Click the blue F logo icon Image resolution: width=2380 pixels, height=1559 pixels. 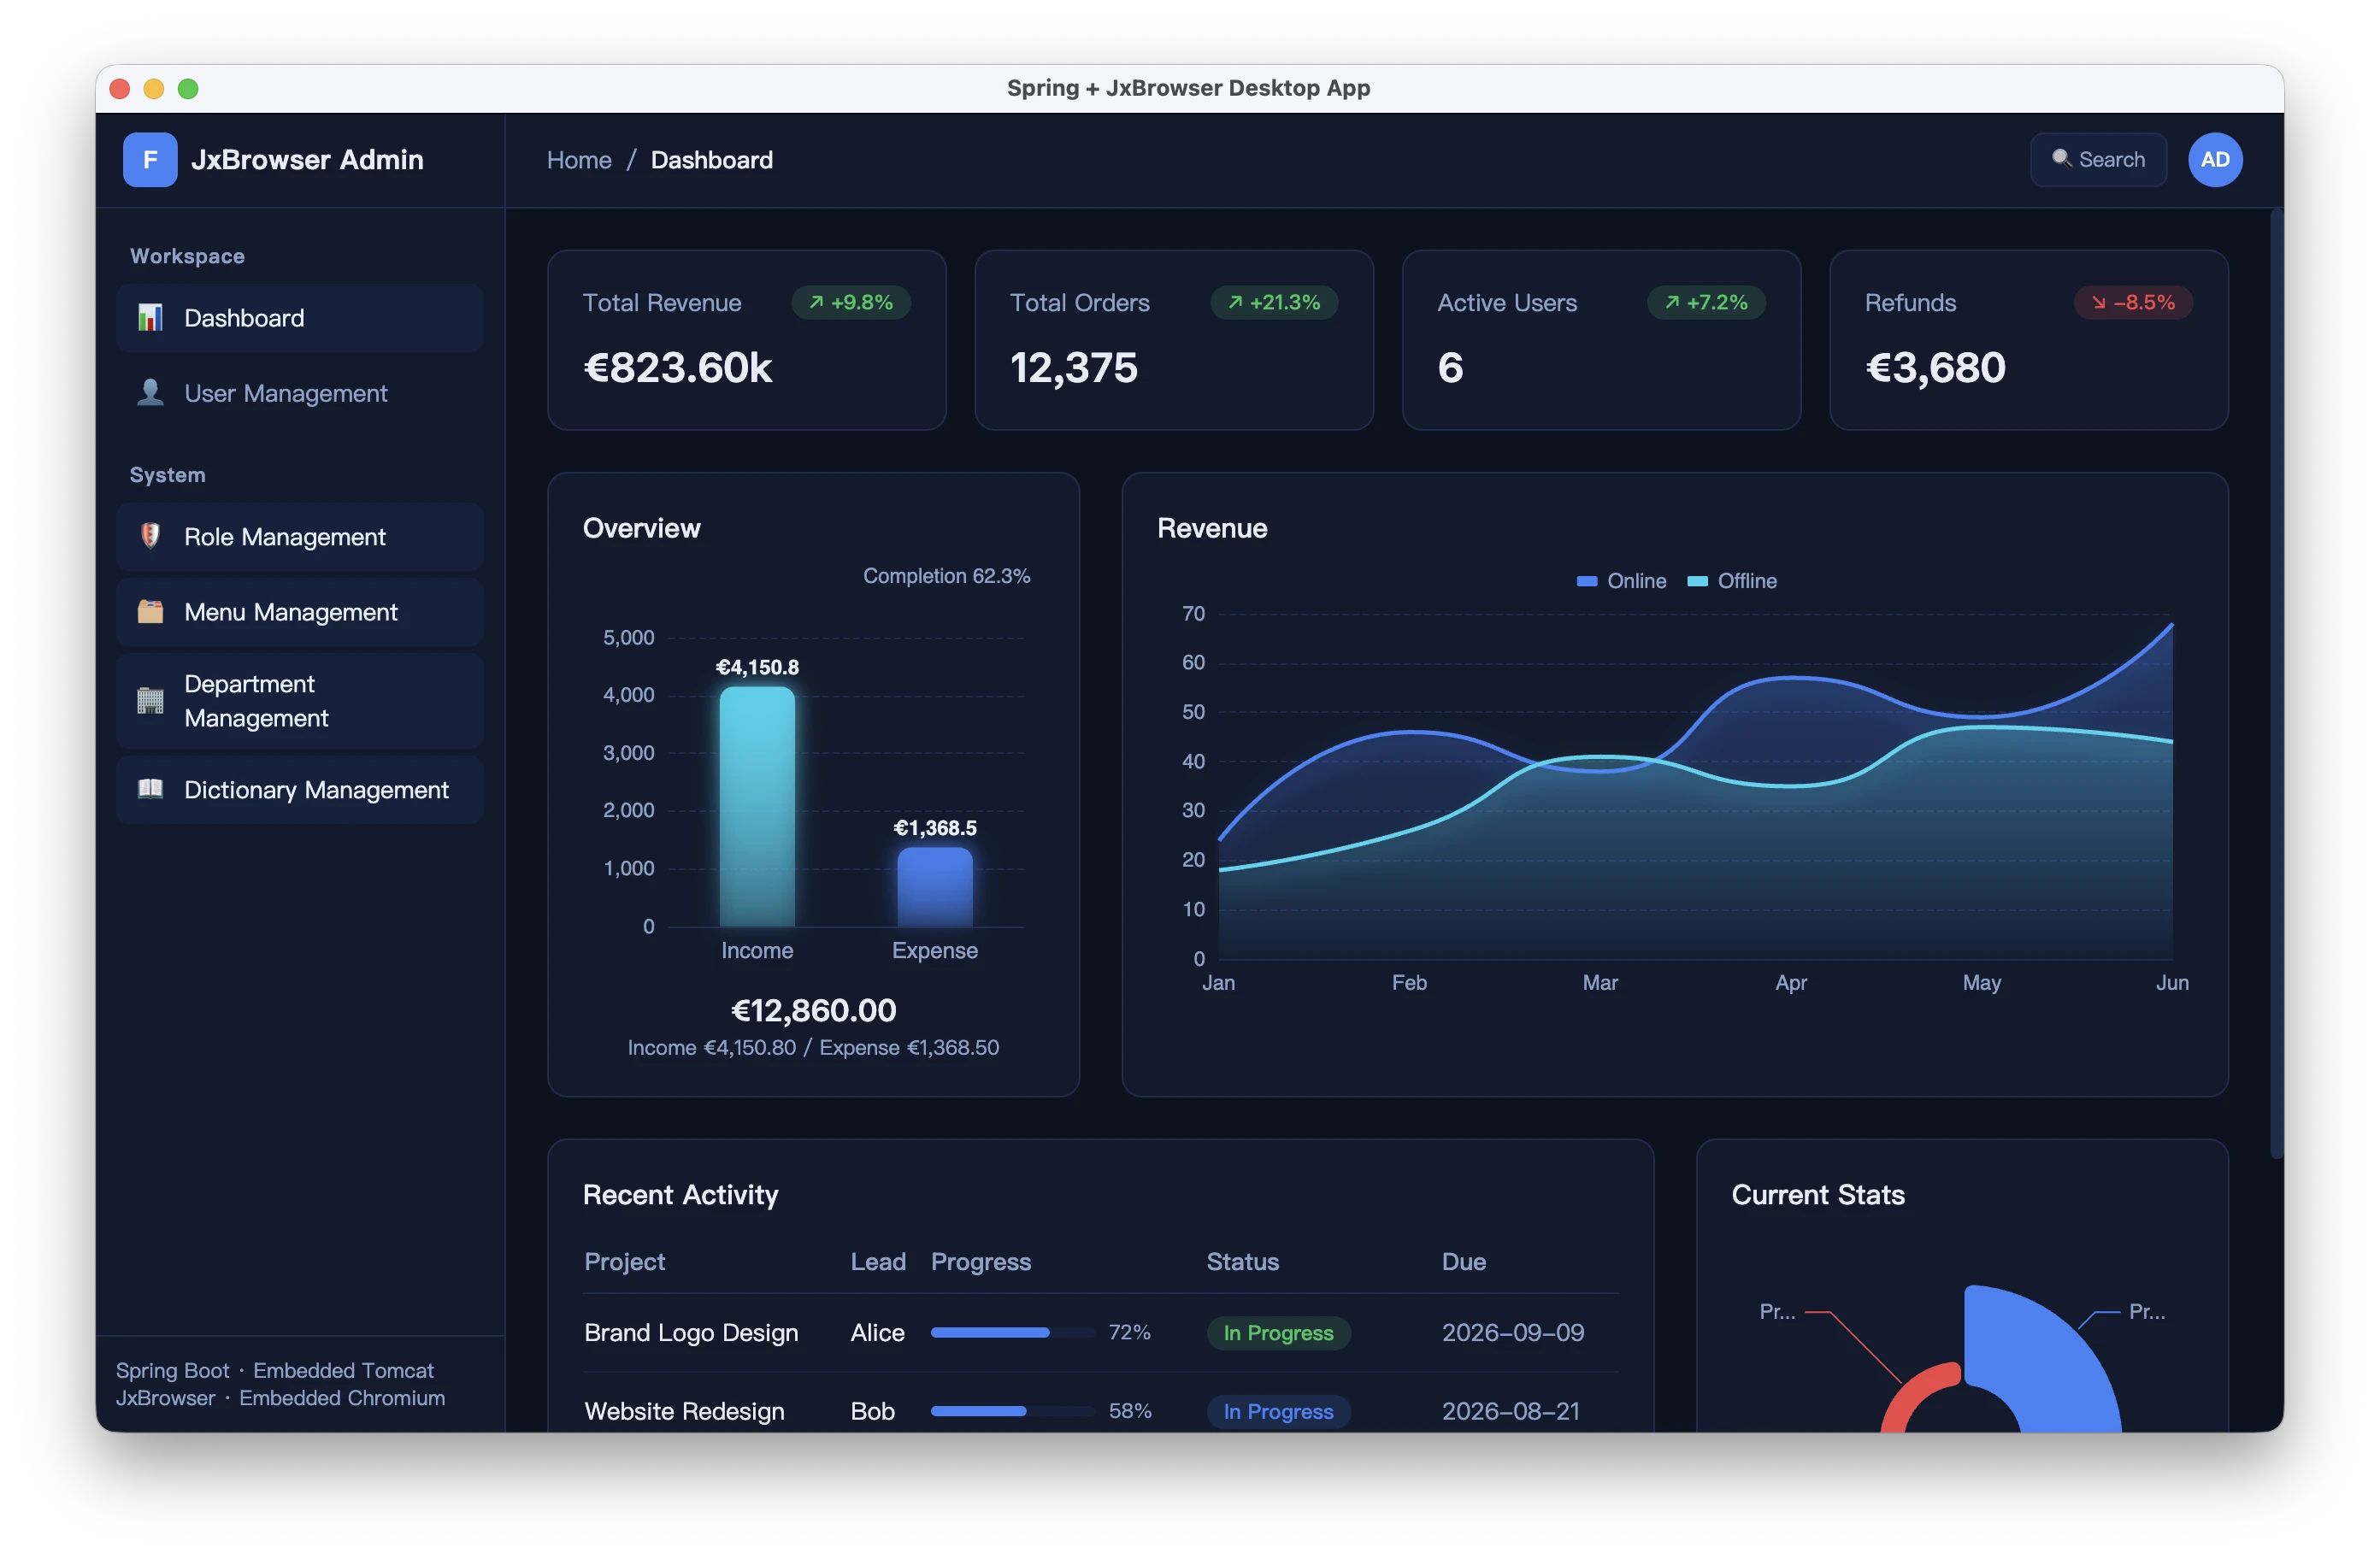click(150, 160)
